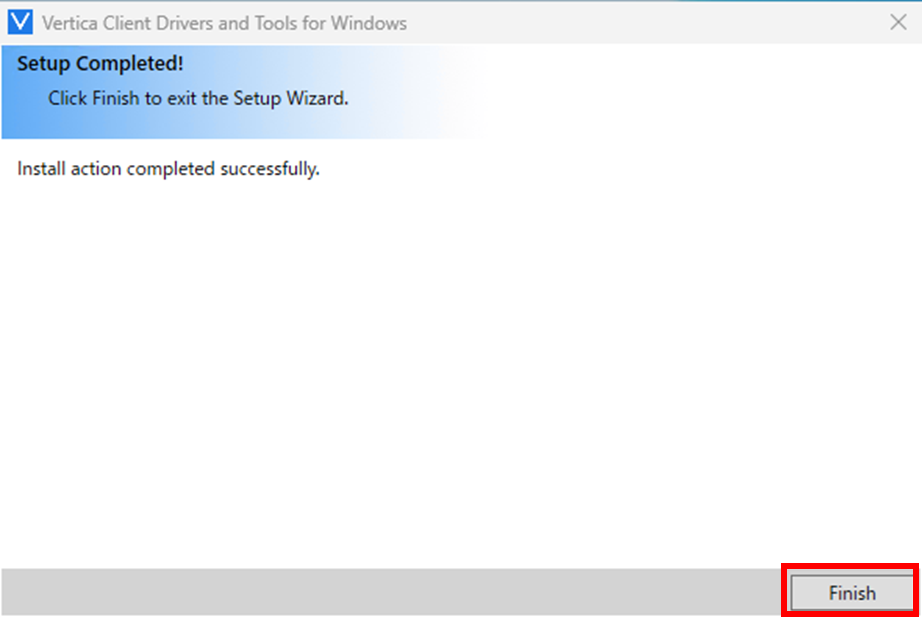Select the 'Setup Completed!' heading

pos(100,64)
